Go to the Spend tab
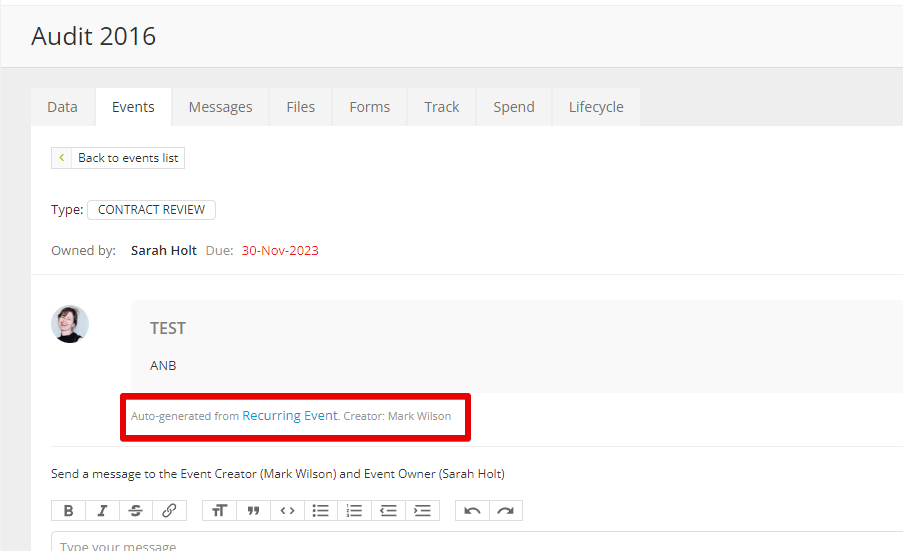This screenshot has width=903, height=551. click(x=514, y=107)
